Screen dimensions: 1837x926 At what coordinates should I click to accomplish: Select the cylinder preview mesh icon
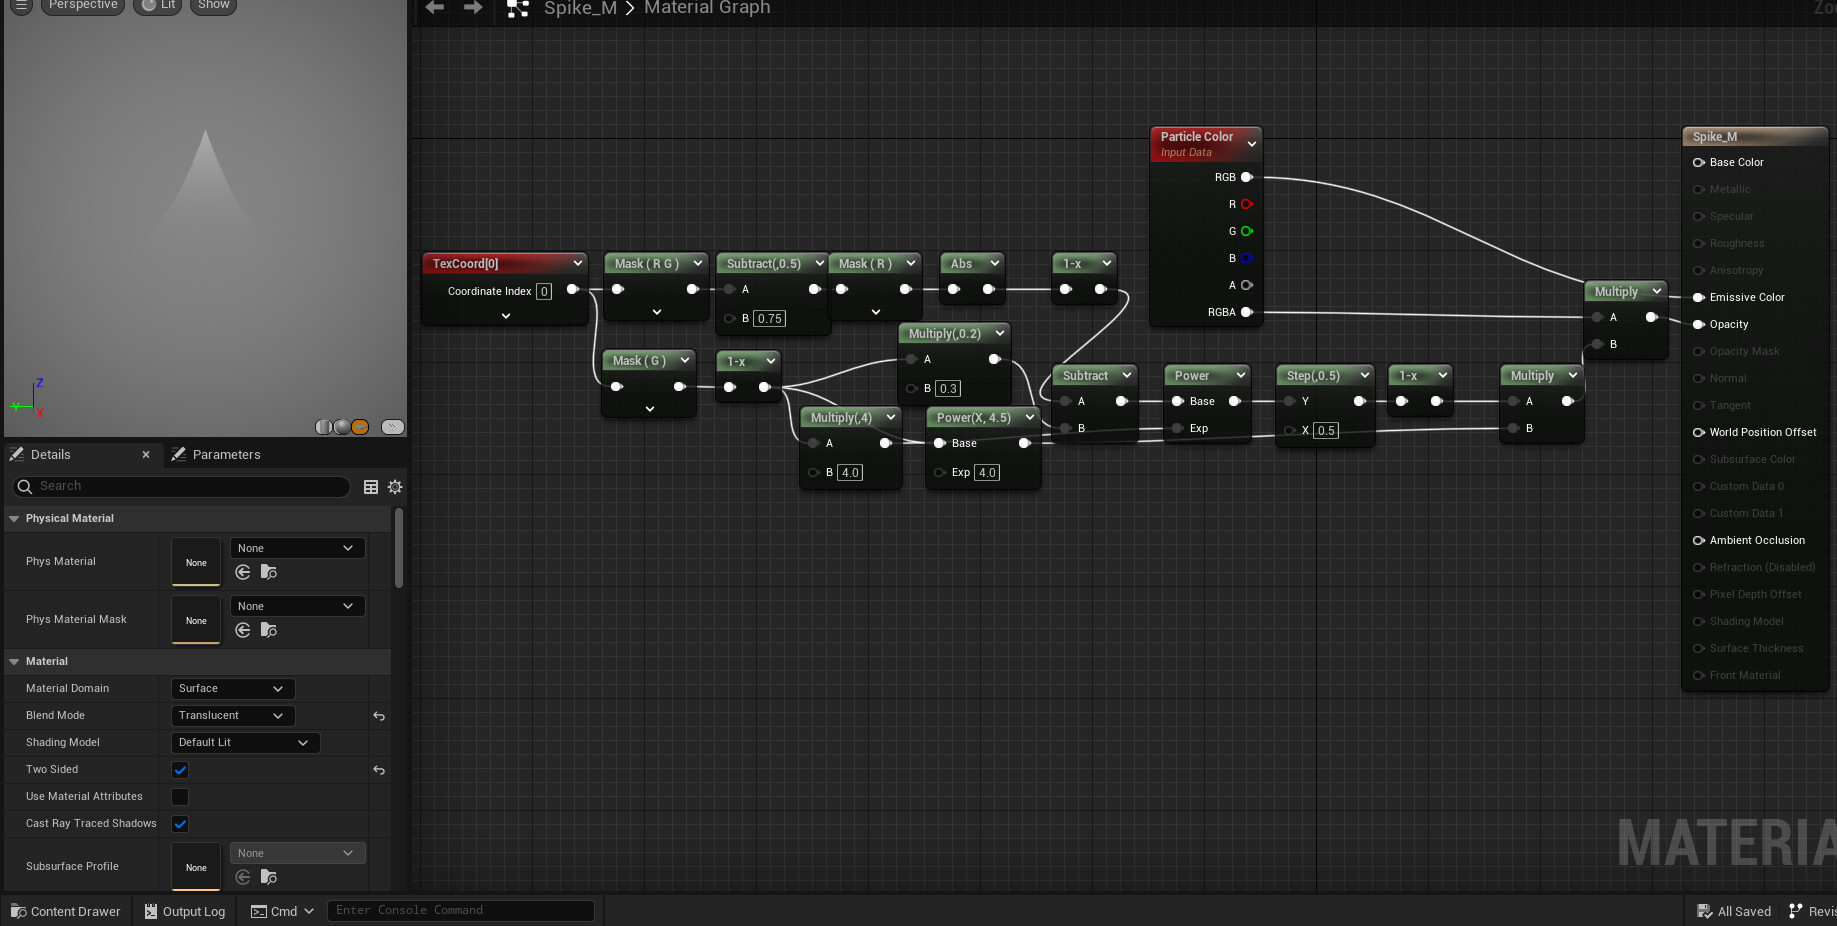pyautogui.click(x=324, y=427)
